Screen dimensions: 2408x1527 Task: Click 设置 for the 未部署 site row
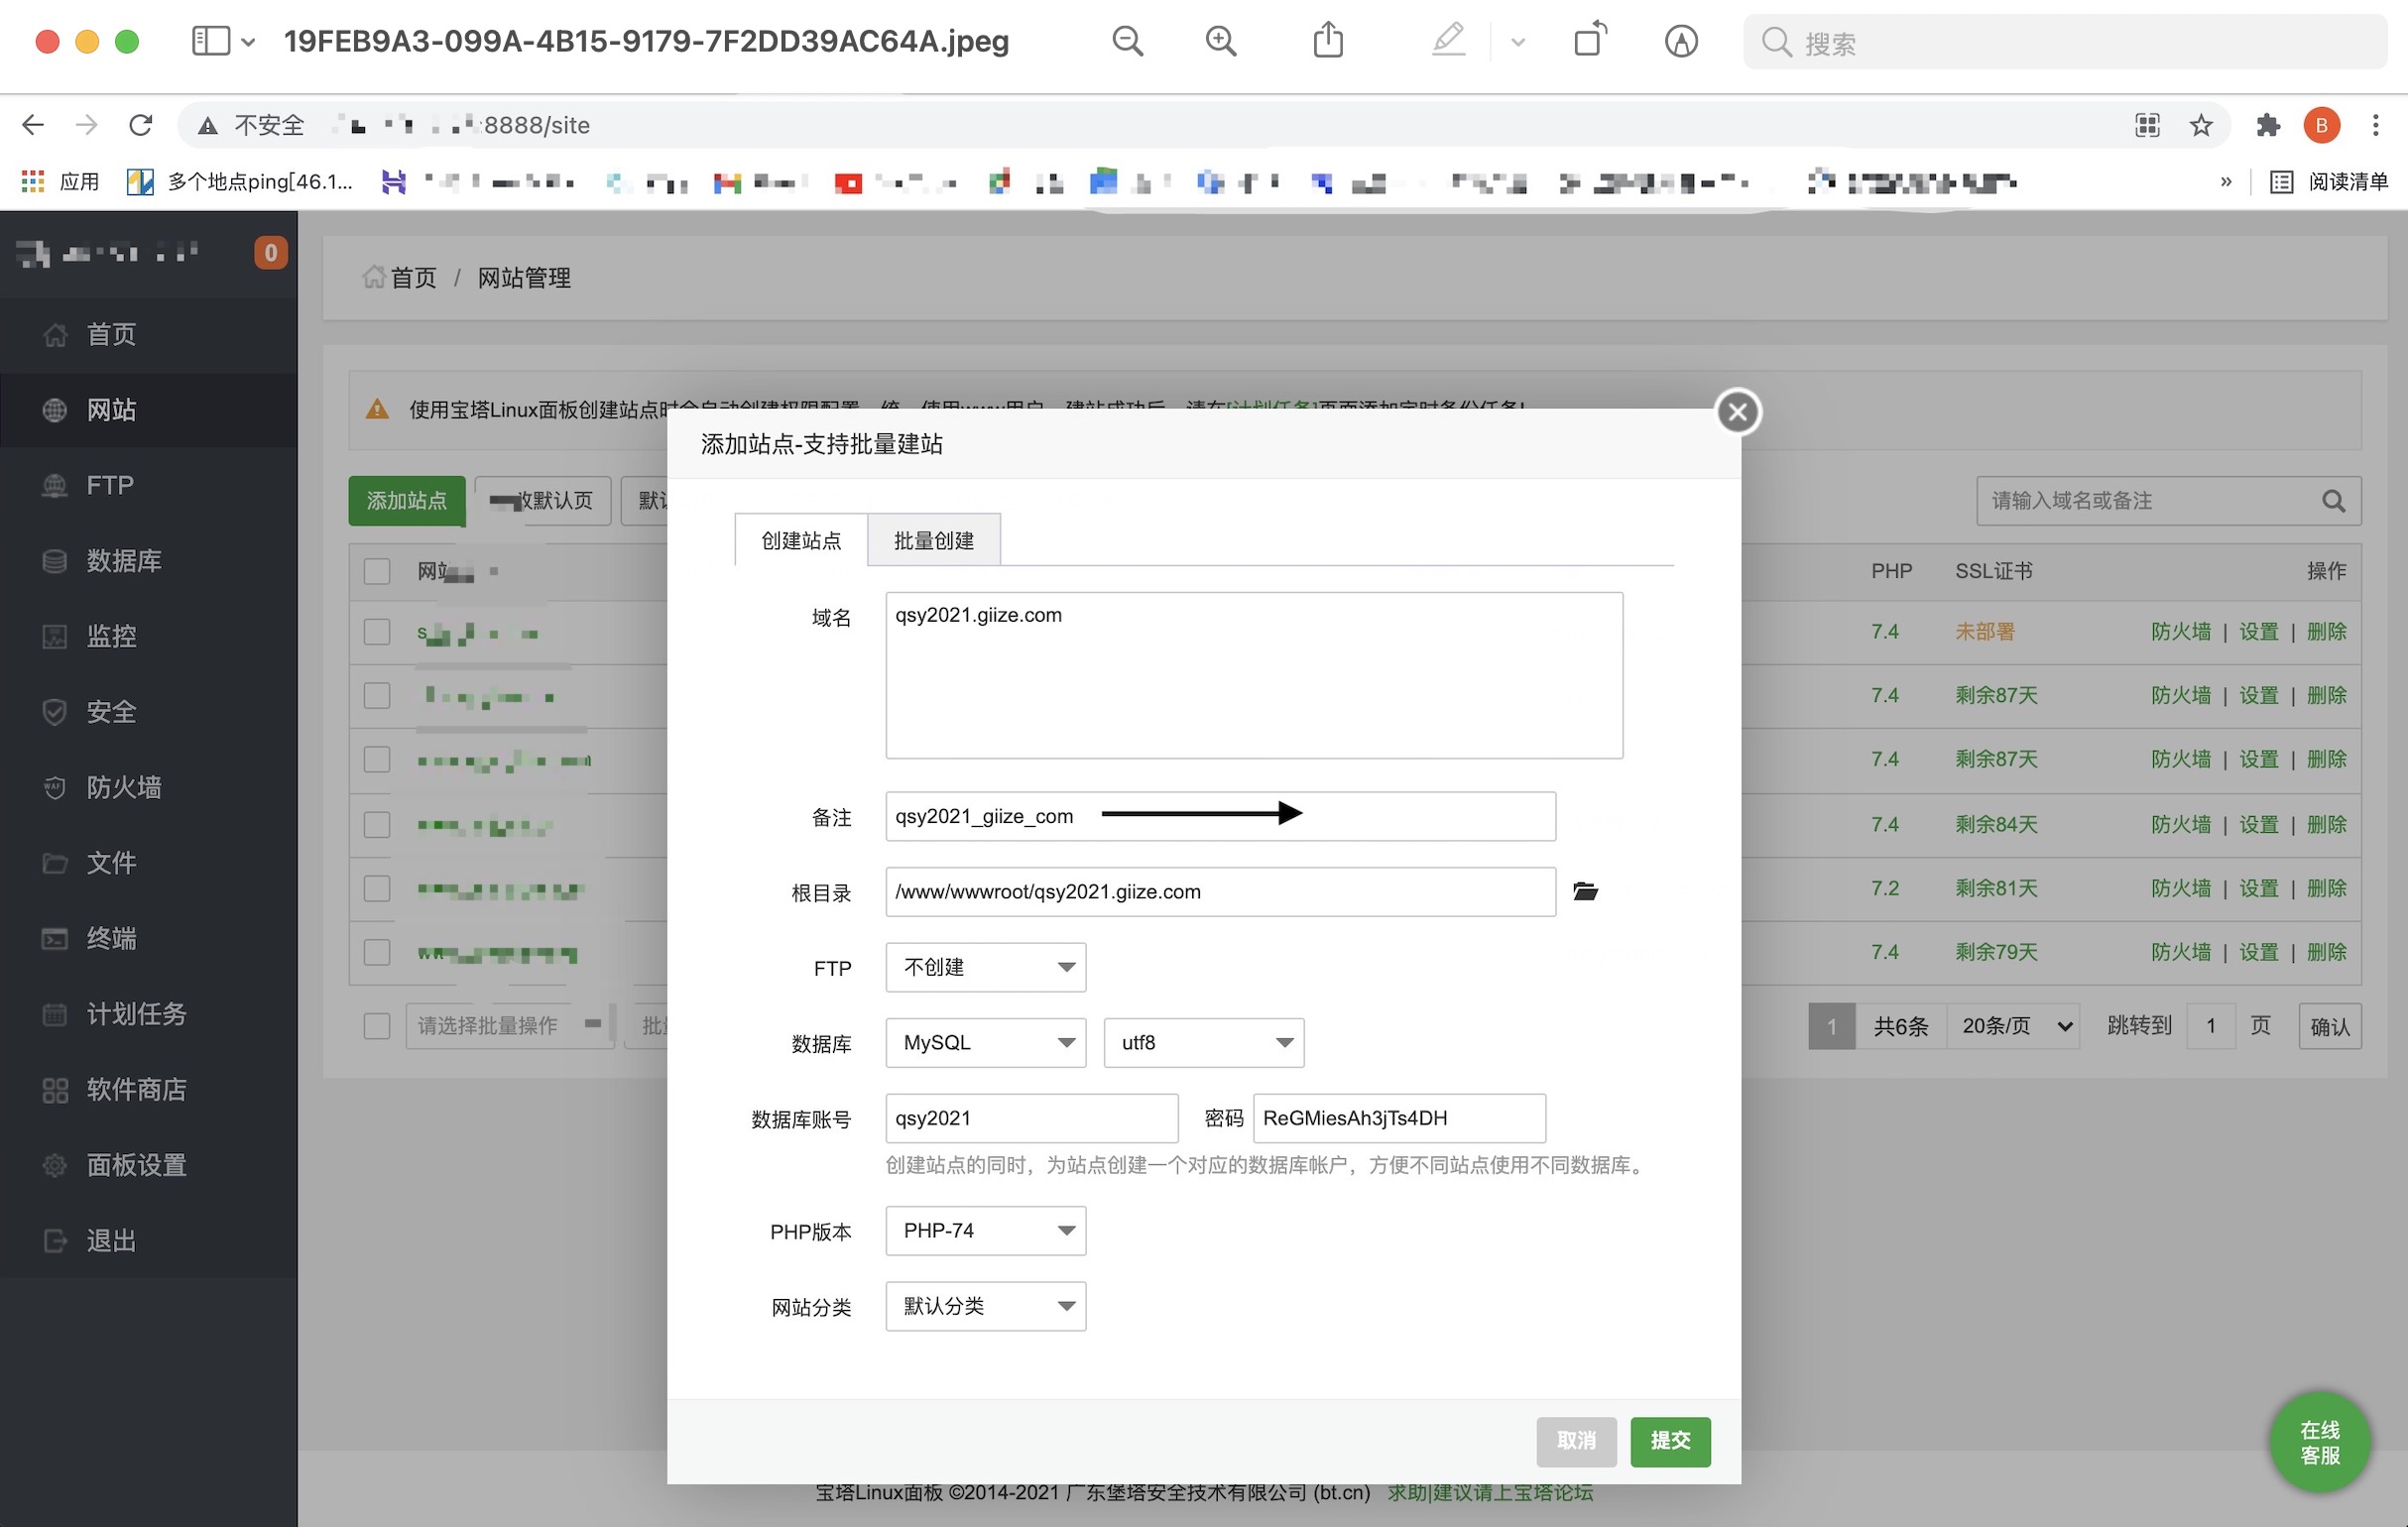pos(2258,632)
